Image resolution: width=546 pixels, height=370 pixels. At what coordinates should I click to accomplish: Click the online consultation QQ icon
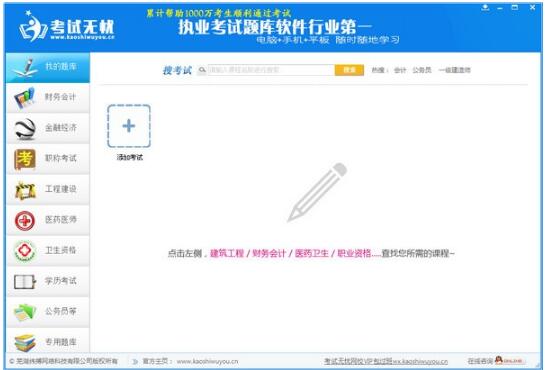(x=510, y=361)
